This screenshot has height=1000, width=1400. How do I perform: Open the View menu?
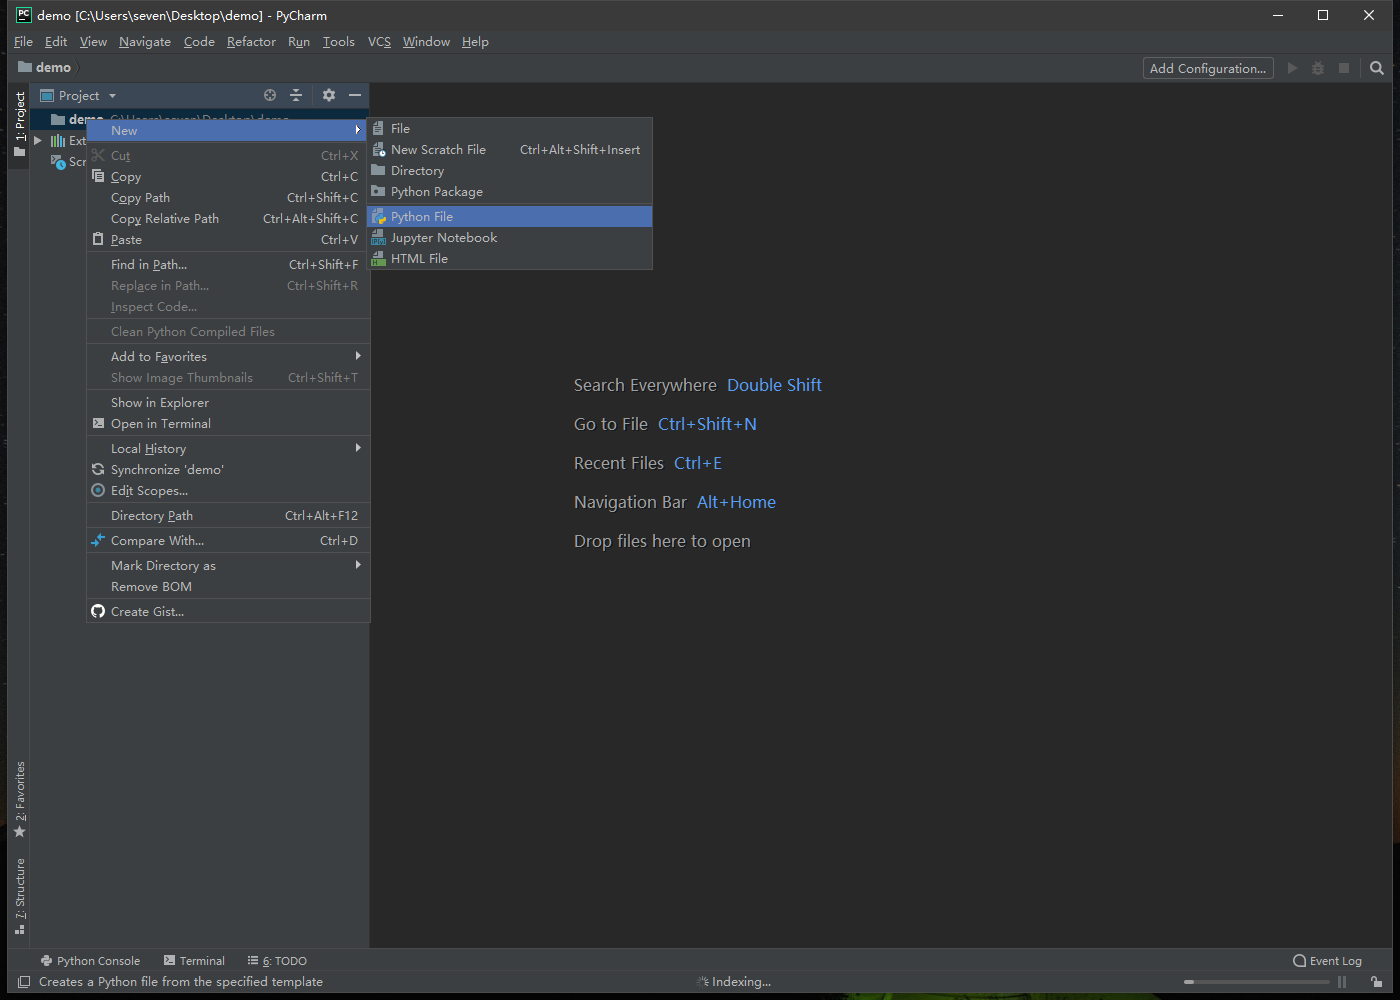pyautogui.click(x=93, y=42)
